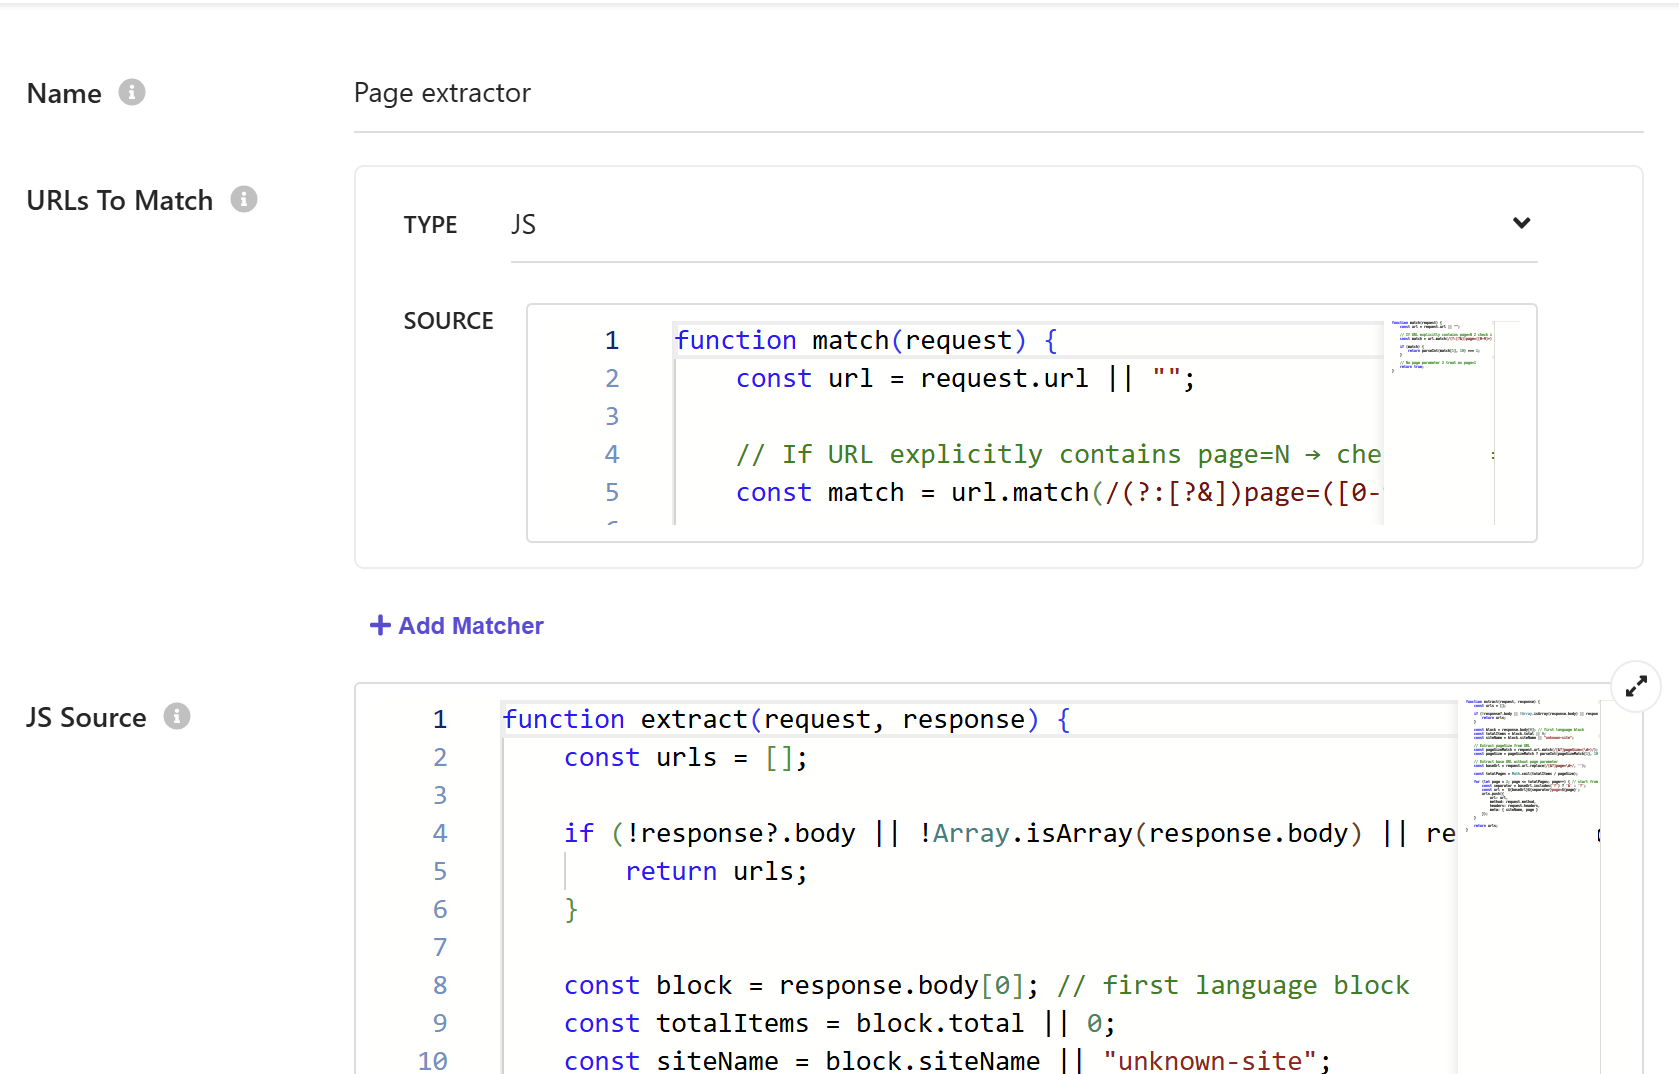Screen dimensions: 1679x1074
Task: Click line number 5 return urls statement
Action: pos(439,871)
